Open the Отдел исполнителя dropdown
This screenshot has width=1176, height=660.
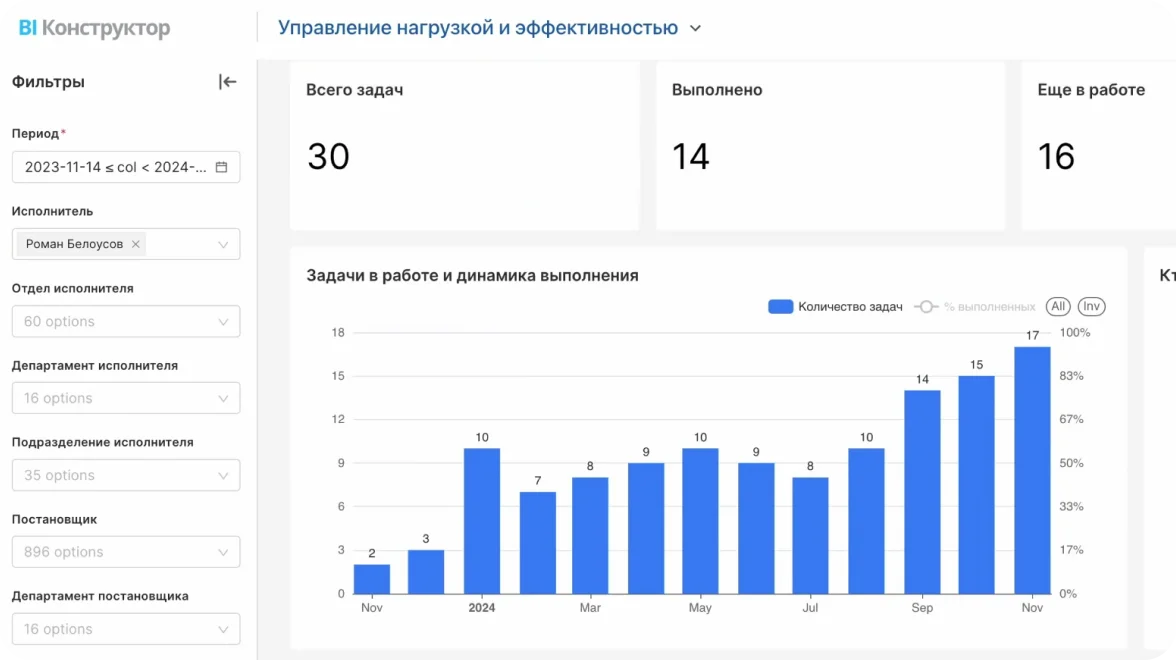pyautogui.click(x=126, y=321)
